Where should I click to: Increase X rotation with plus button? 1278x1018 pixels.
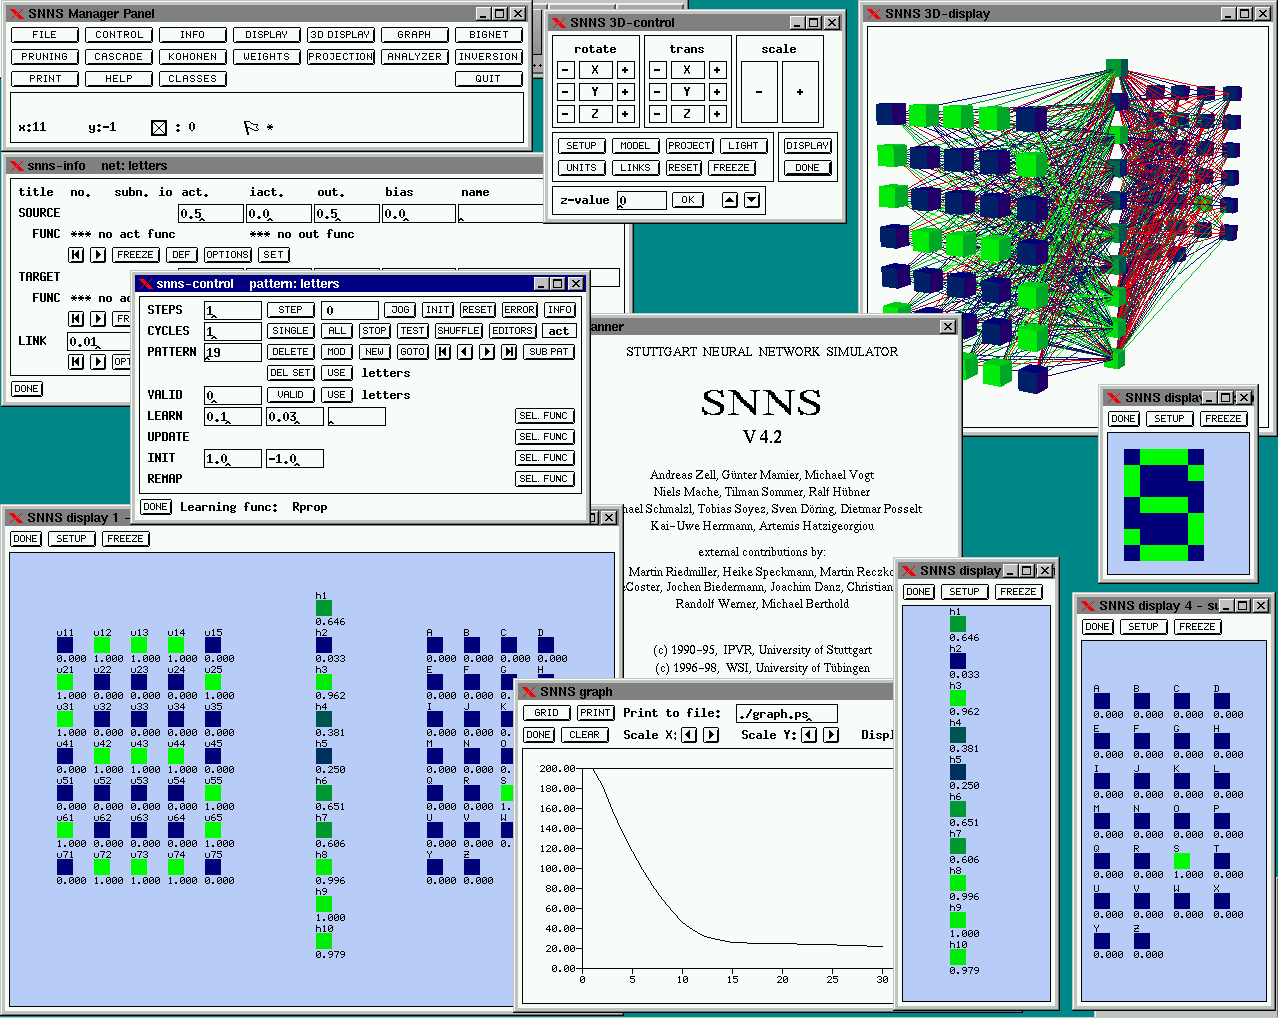coord(625,70)
